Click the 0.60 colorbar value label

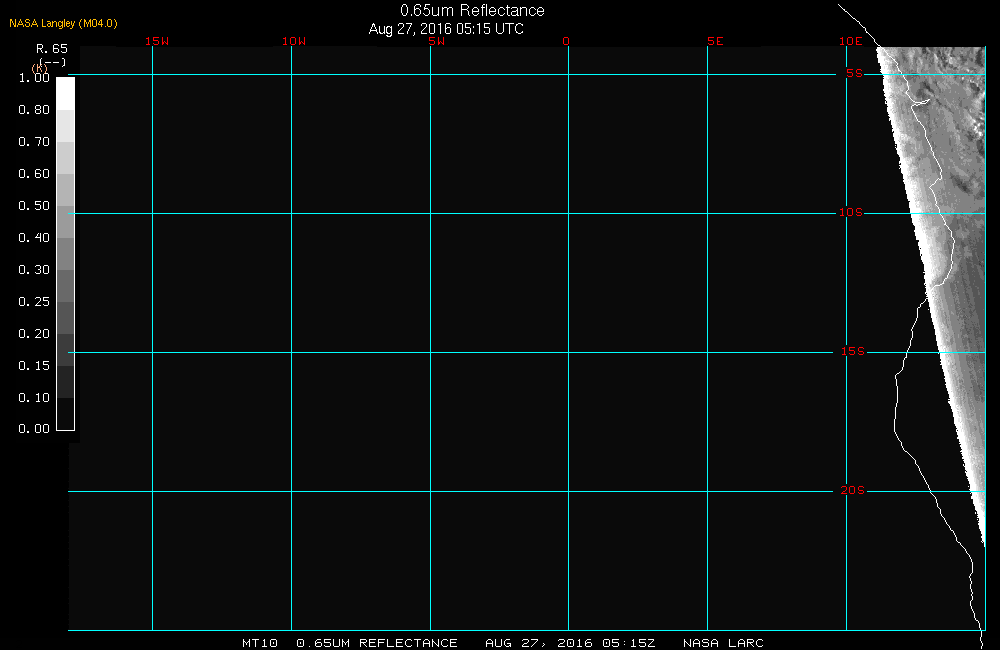point(34,174)
